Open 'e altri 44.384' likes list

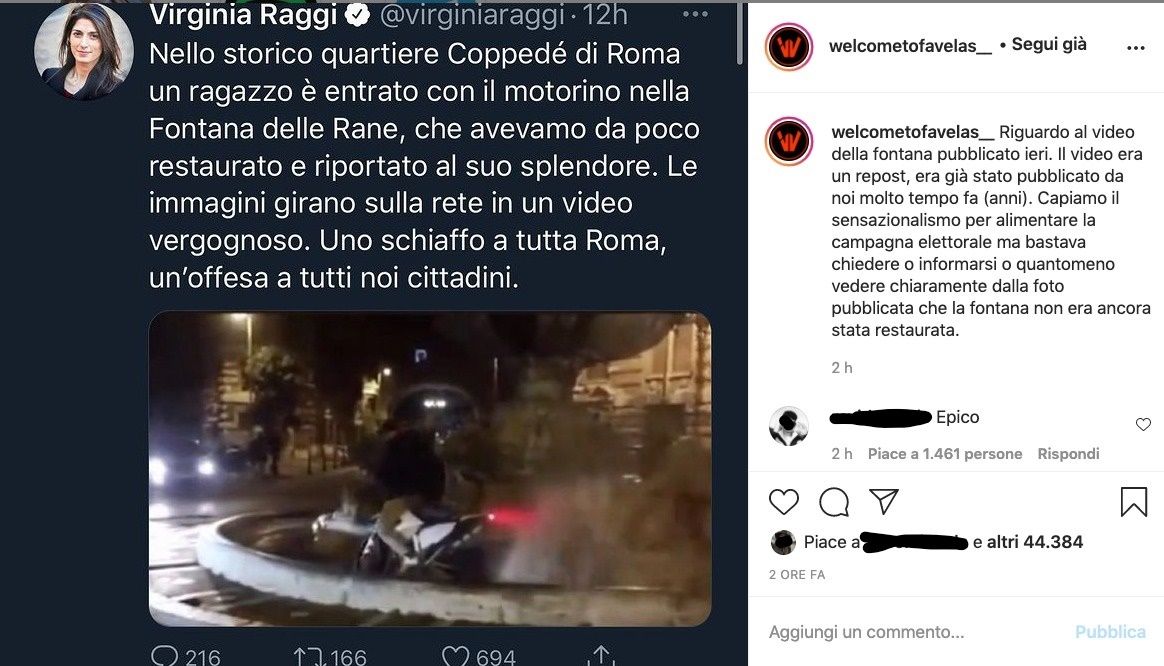click(x=1027, y=542)
